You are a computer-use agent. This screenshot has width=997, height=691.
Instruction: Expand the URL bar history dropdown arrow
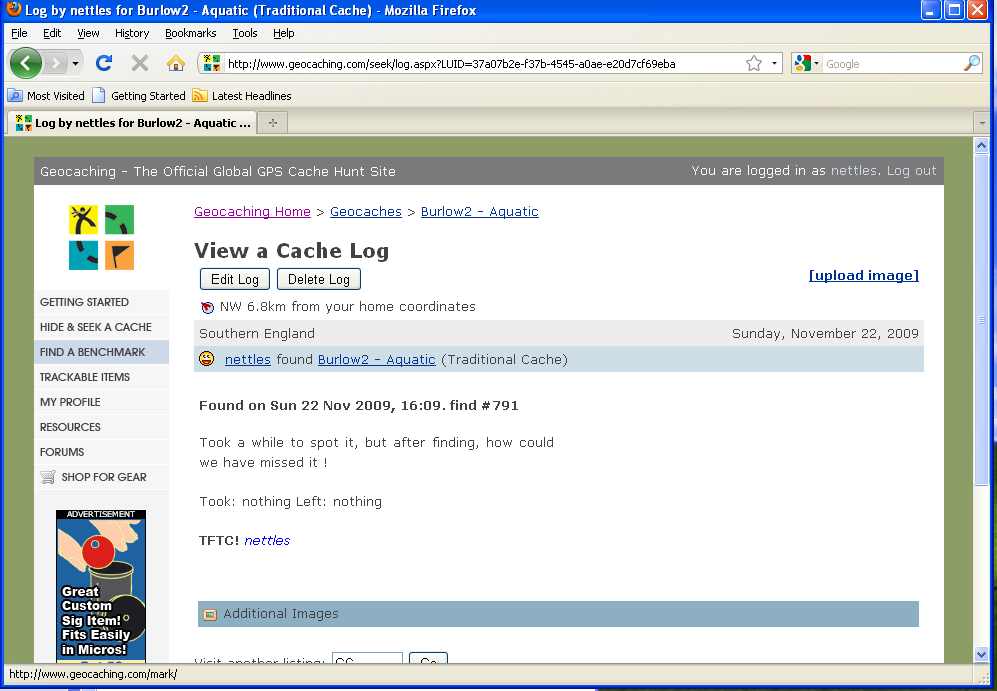[775, 64]
